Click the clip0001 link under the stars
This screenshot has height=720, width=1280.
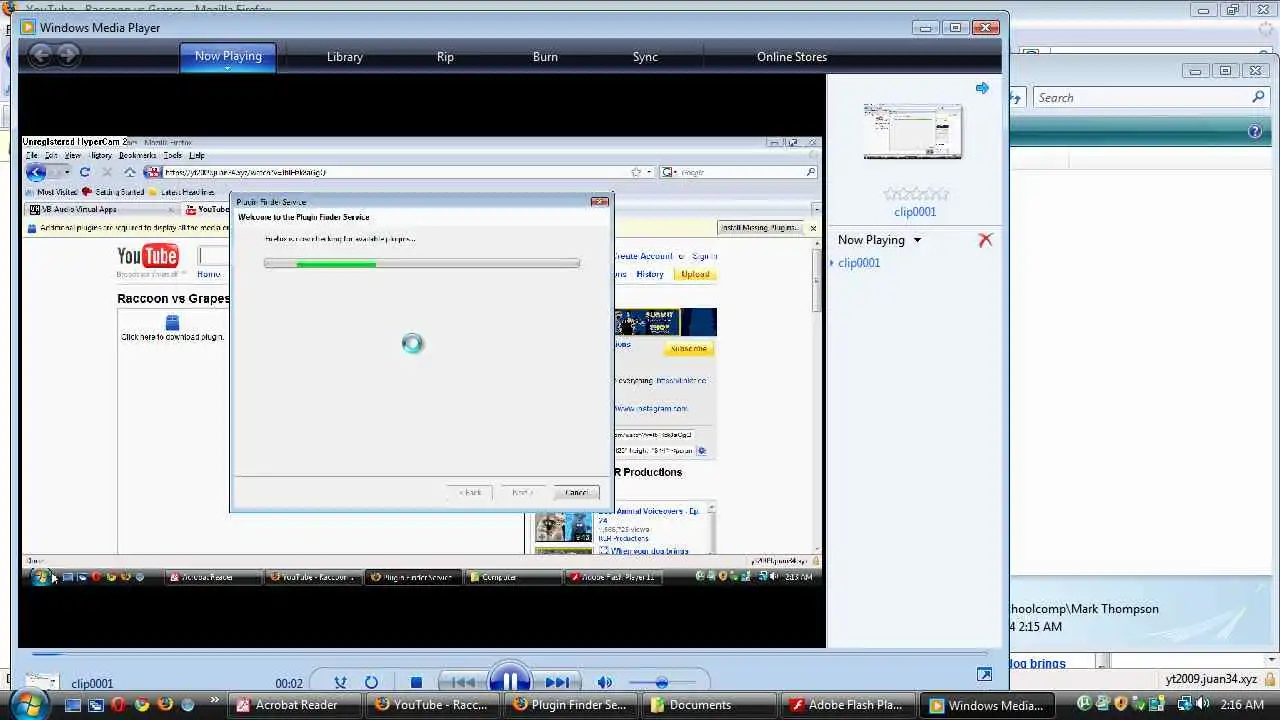click(x=915, y=212)
